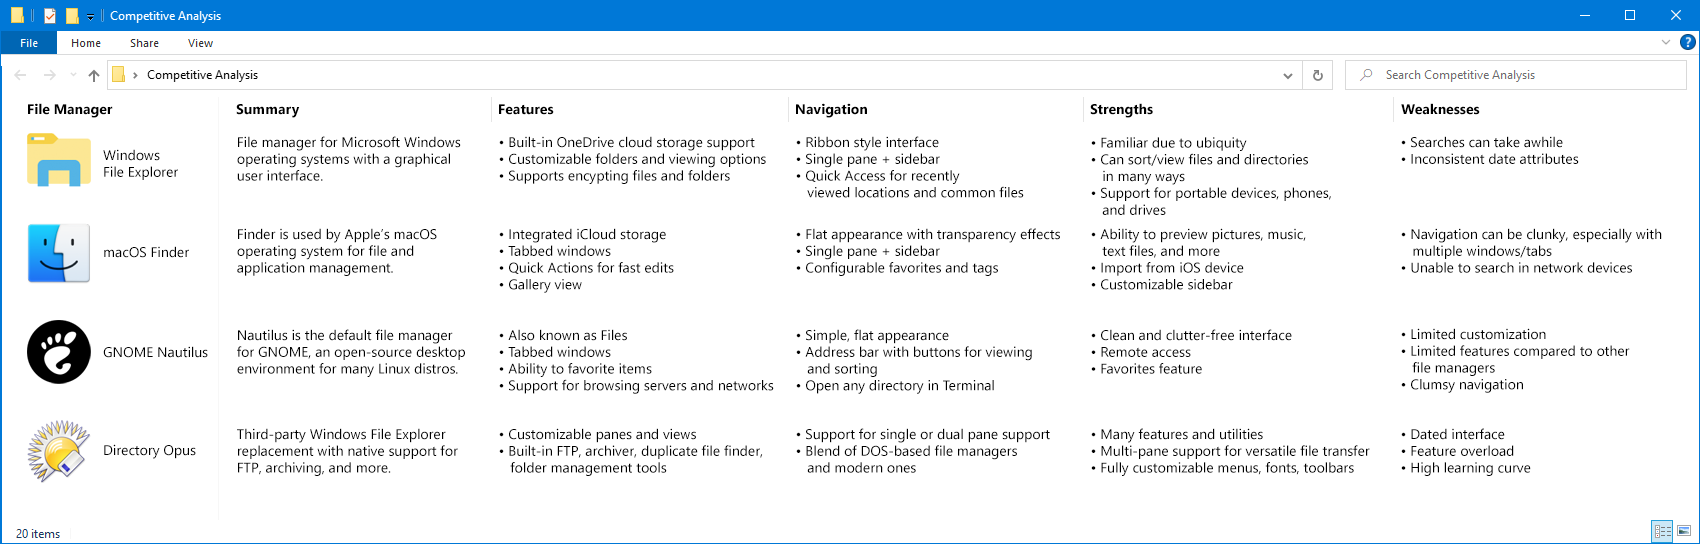Click the Properties checkmark icon in title bar

[50, 16]
